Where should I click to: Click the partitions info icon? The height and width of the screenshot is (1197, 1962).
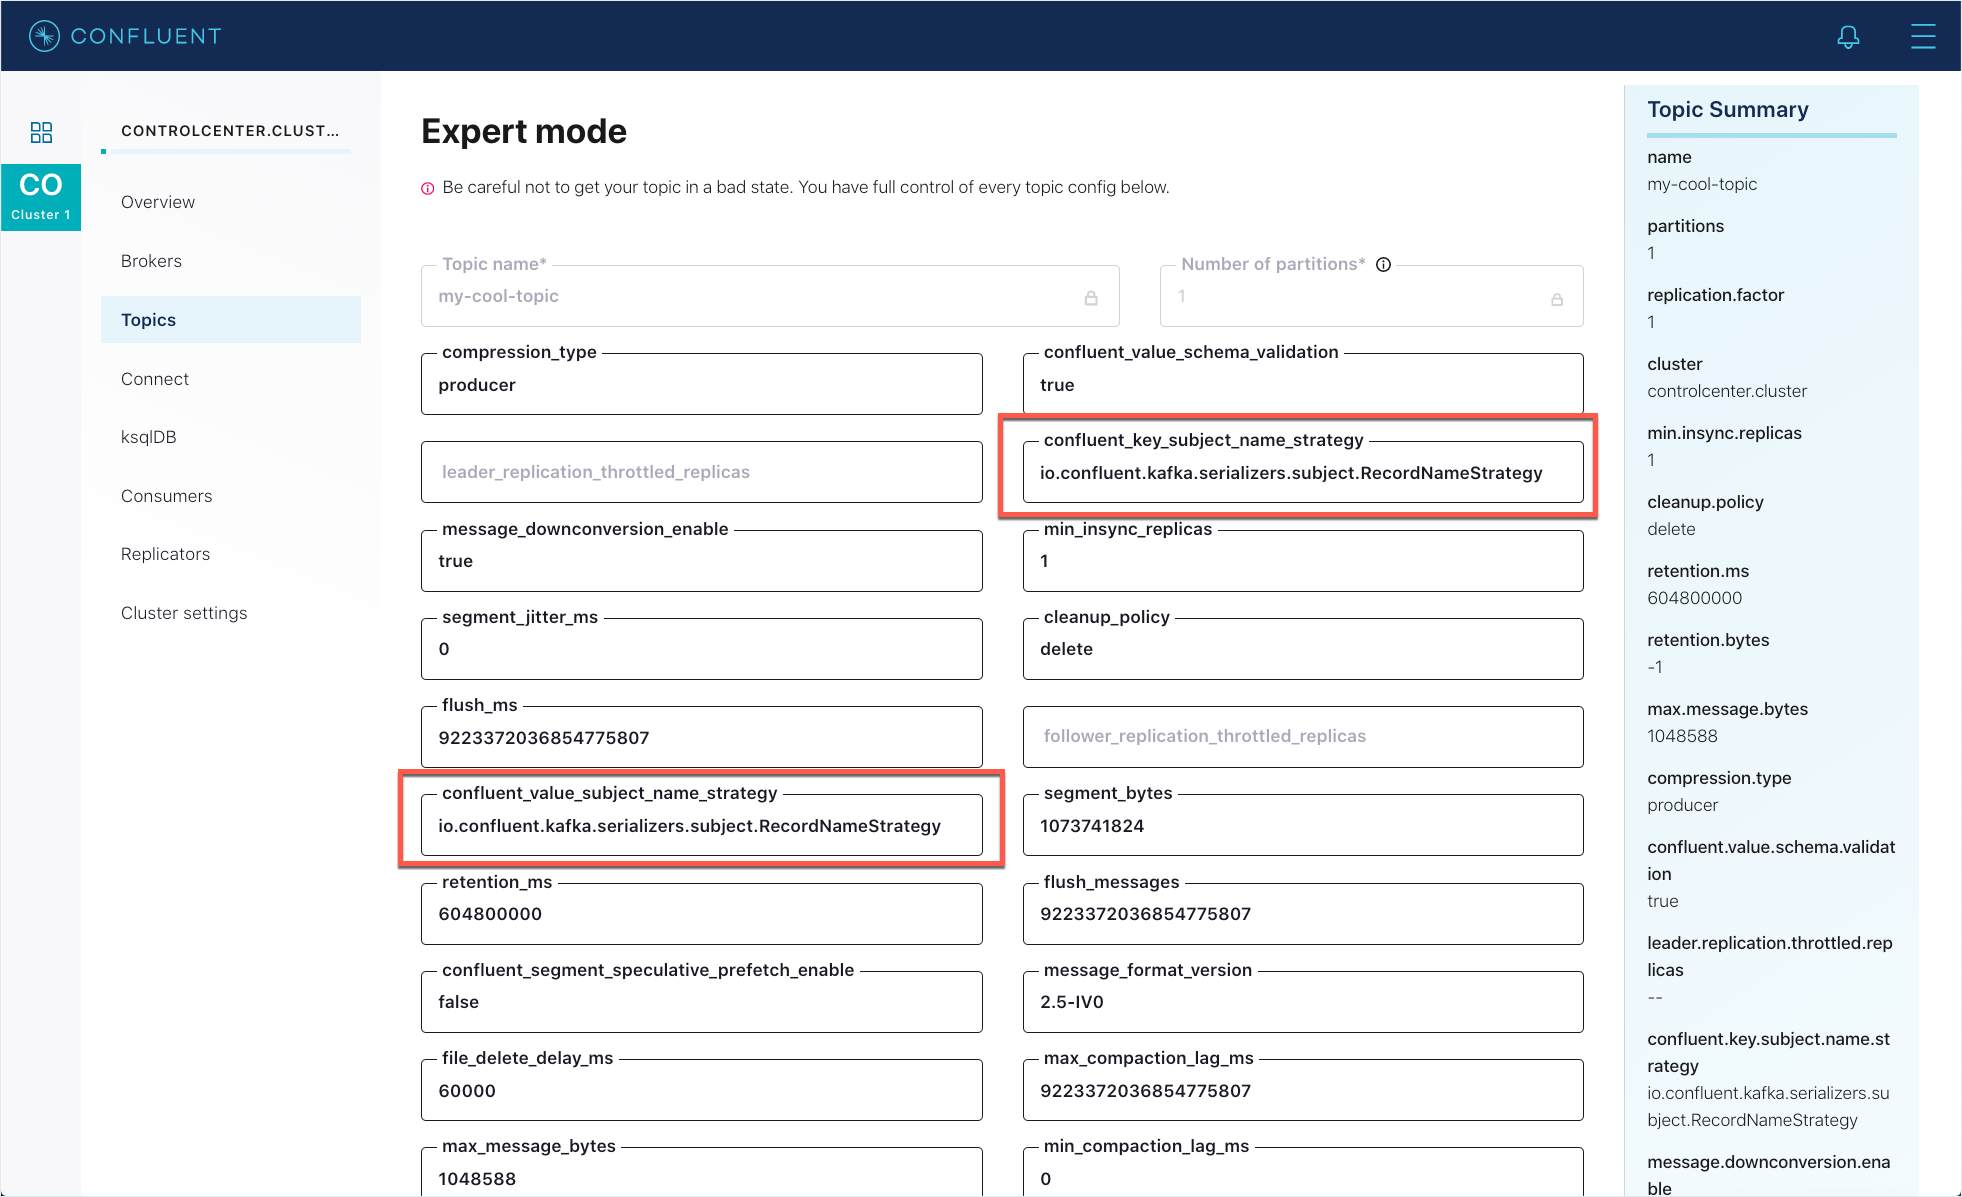[1384, 265]
